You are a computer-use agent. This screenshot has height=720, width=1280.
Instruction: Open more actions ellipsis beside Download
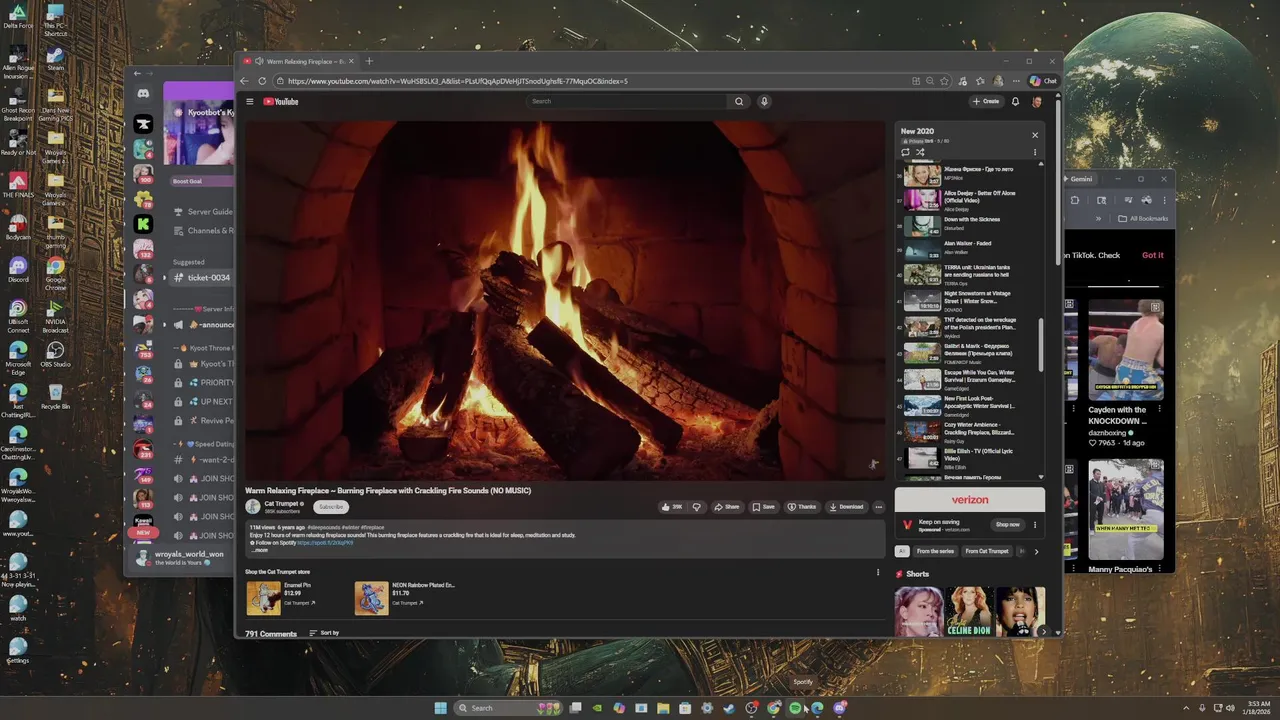coord(879,507)
